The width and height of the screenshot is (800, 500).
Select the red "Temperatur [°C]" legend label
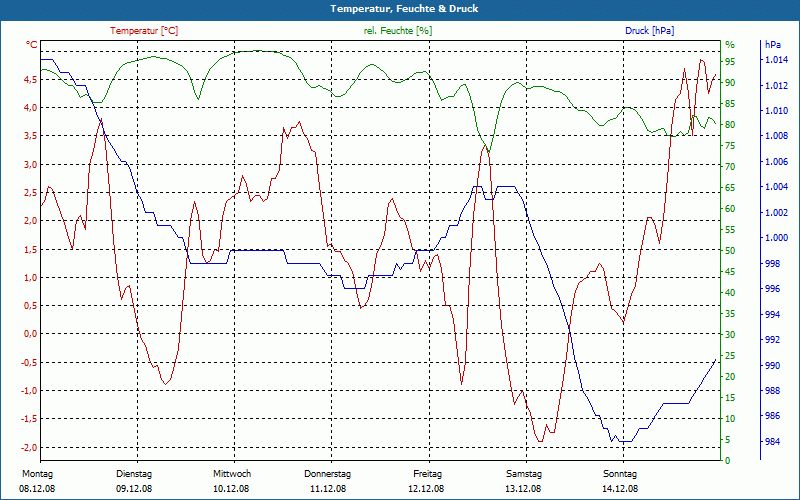point(144,31)
